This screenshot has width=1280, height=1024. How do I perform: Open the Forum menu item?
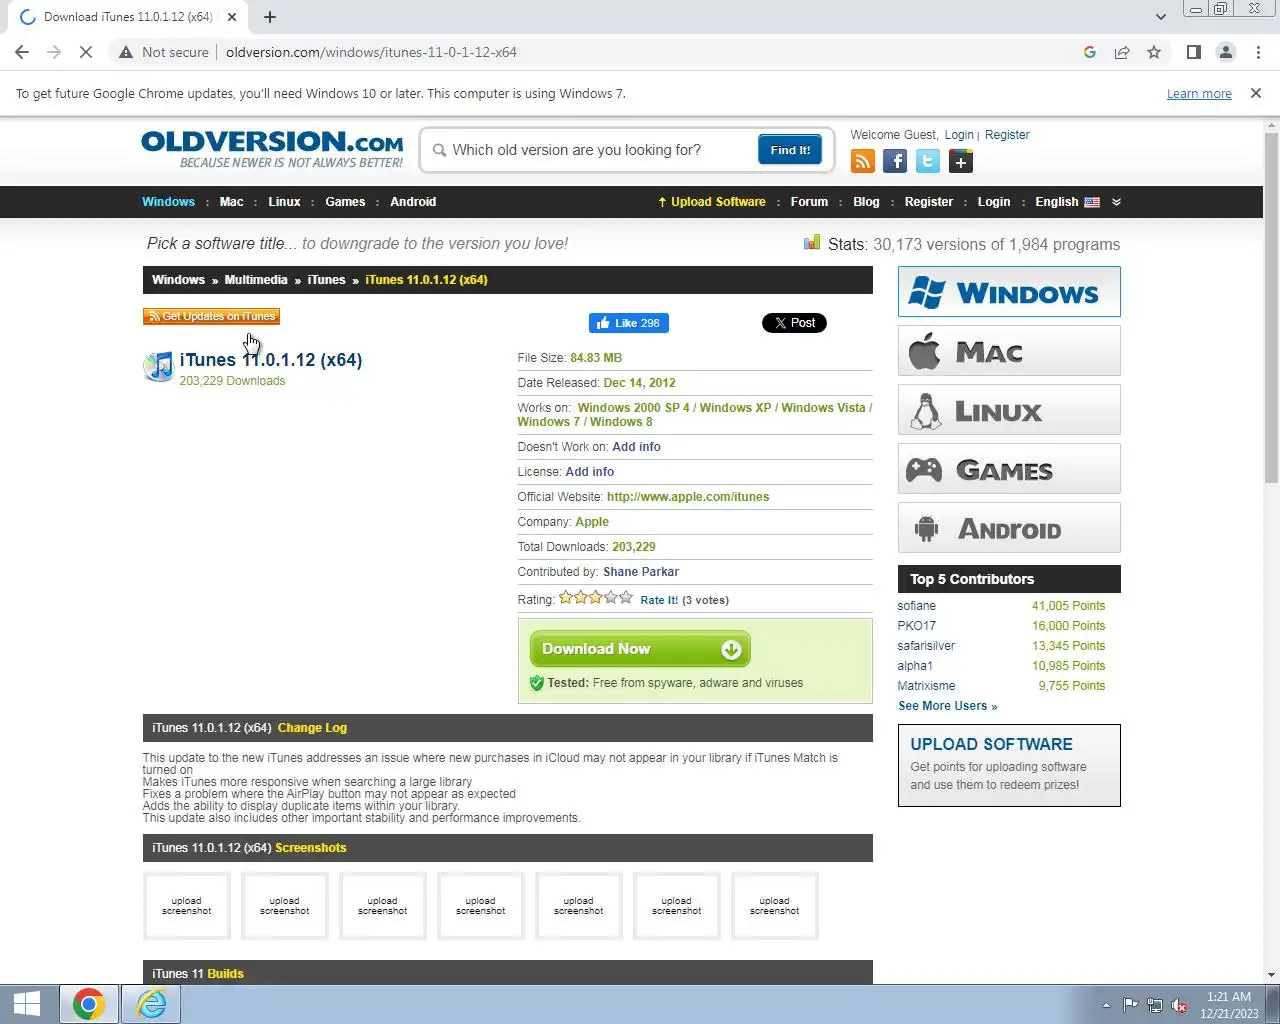click(809, 202)
